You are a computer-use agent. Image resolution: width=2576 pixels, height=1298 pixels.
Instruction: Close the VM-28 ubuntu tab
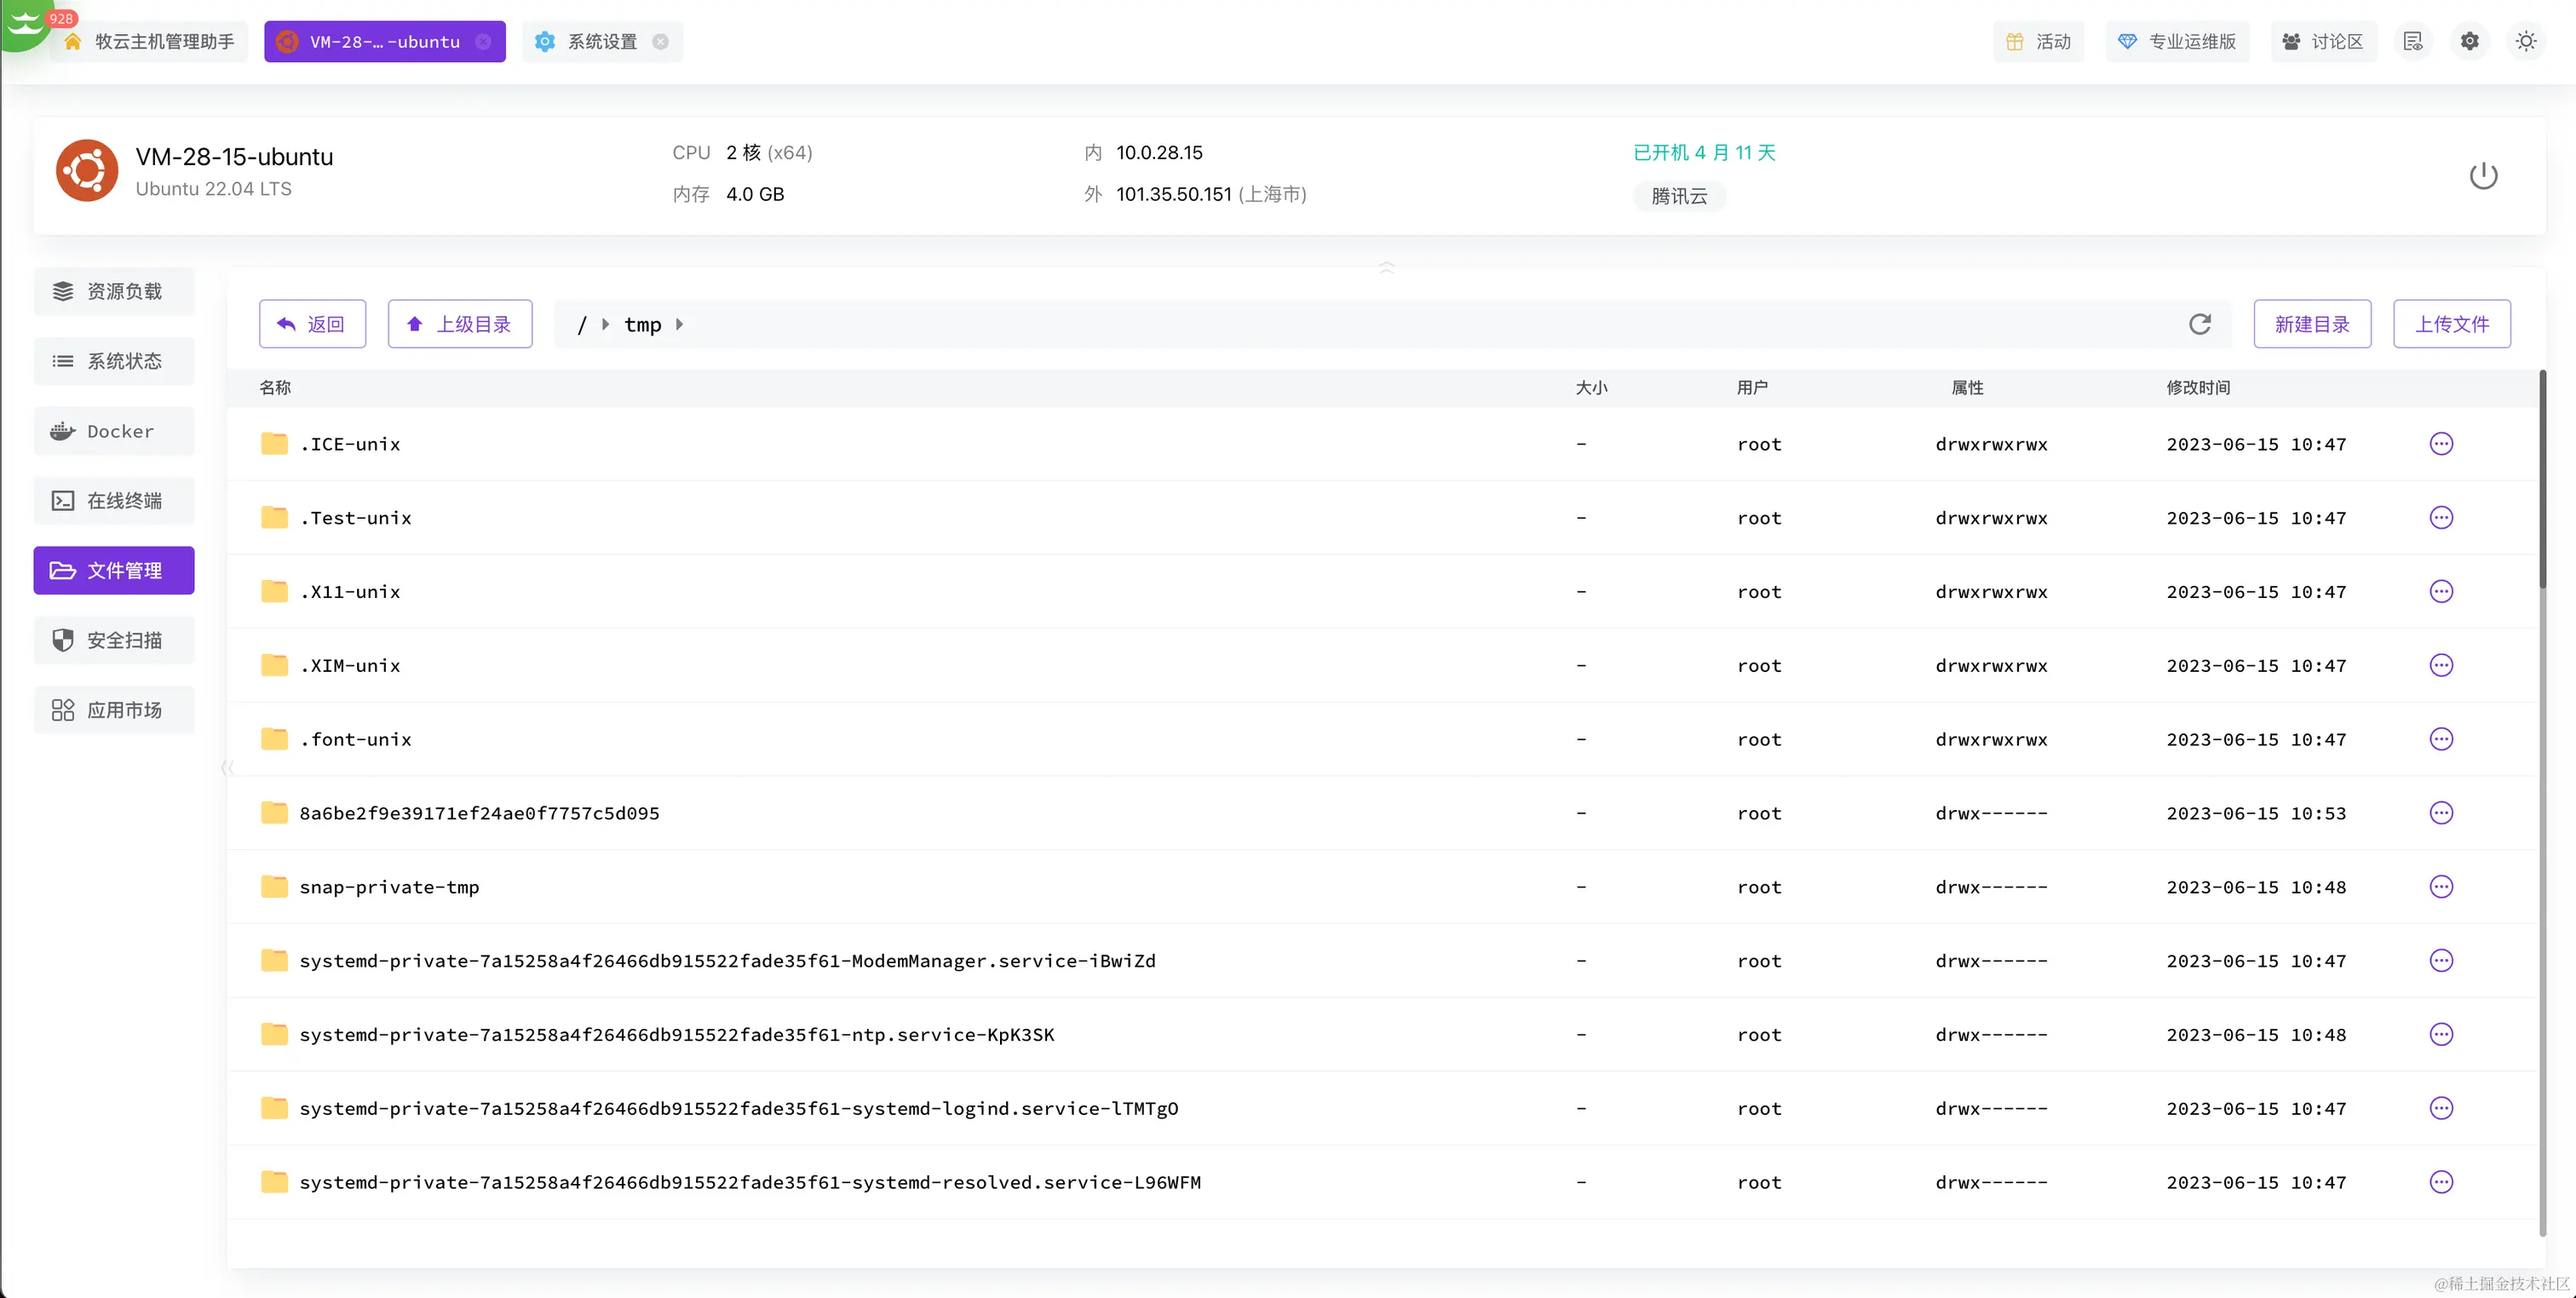483,41
